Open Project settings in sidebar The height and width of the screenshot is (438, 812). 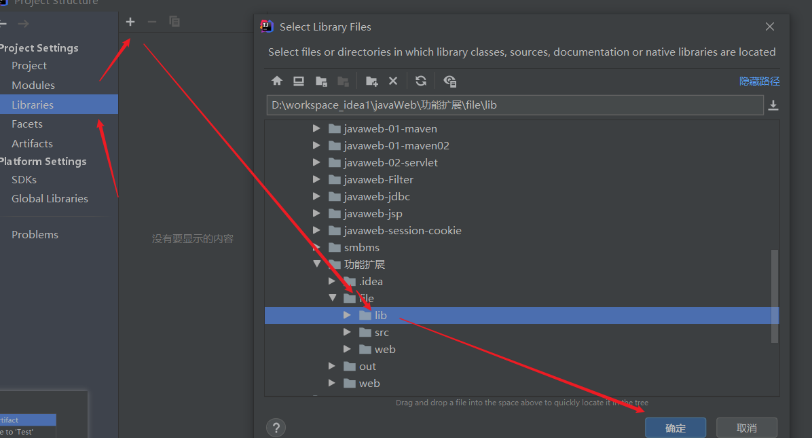coord(29,66)
